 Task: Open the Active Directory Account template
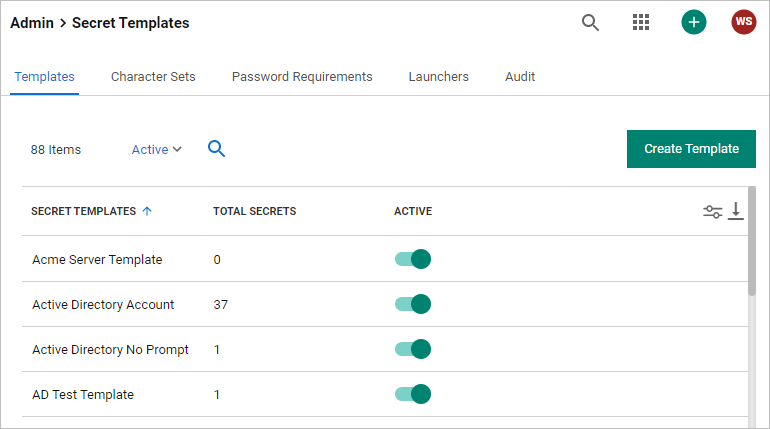pos(103,304)
